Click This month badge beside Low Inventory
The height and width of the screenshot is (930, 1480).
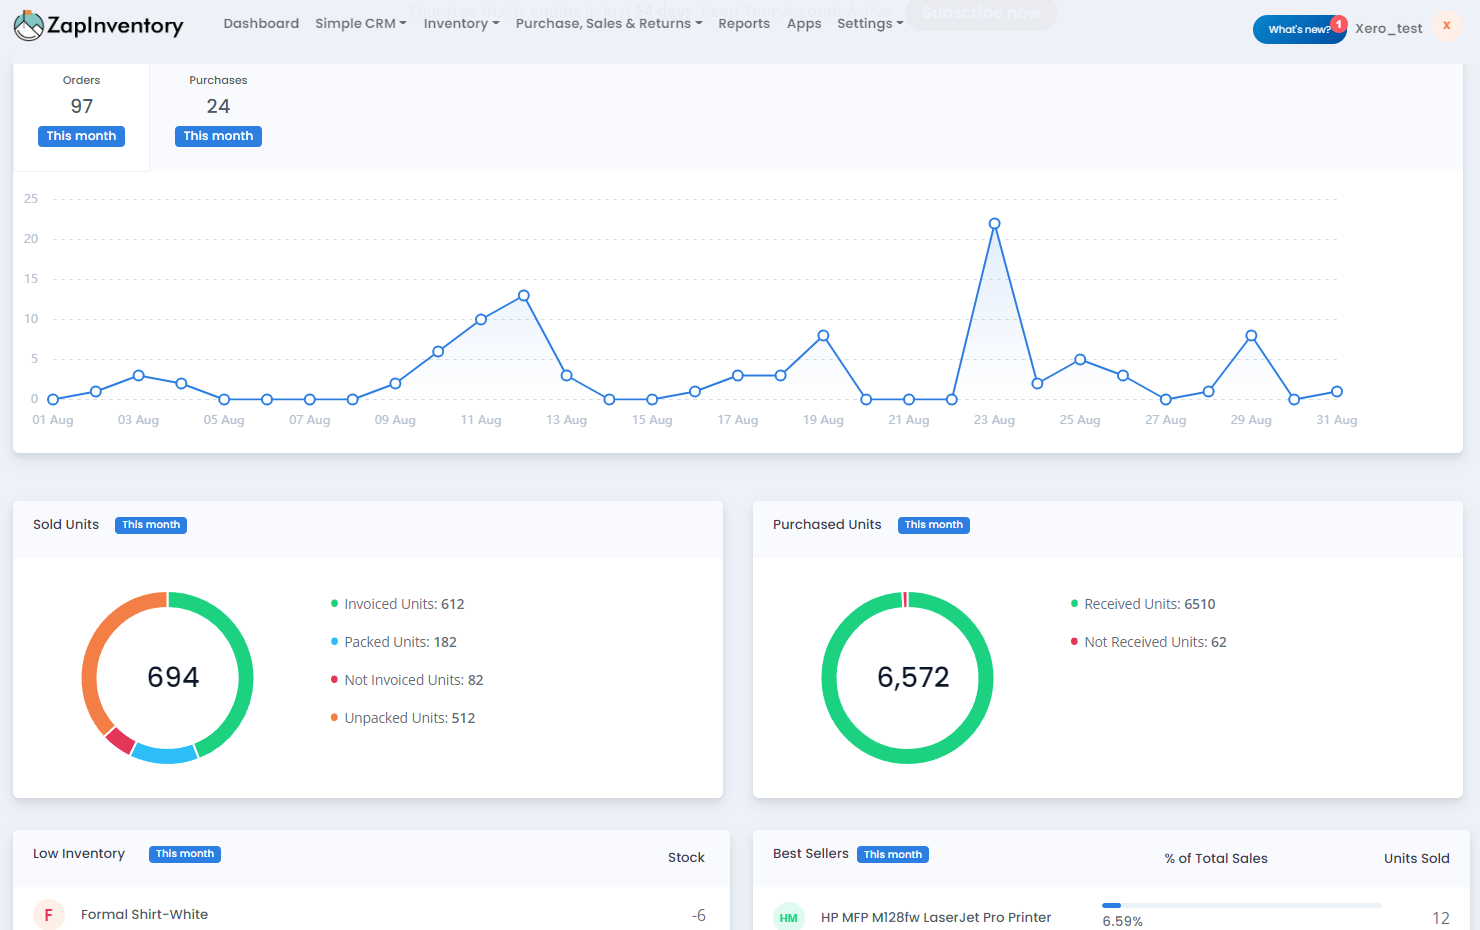click(x=185, y=854)
